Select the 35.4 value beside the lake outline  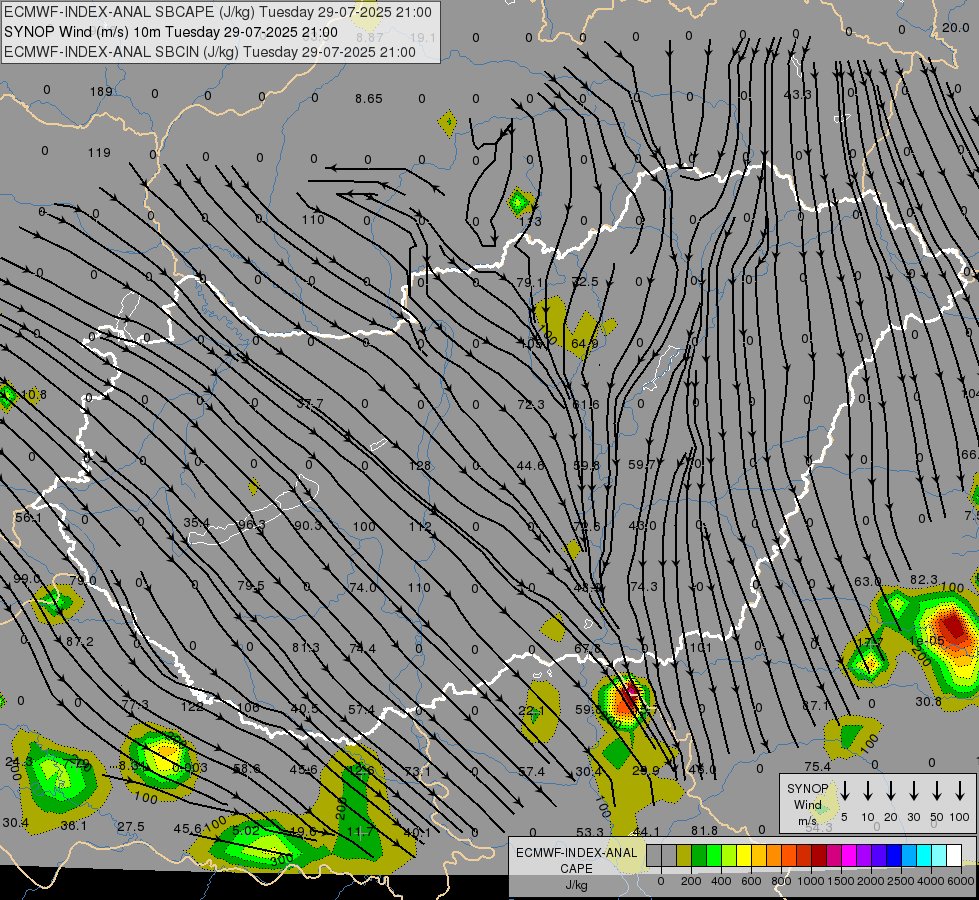coord(197,523)
